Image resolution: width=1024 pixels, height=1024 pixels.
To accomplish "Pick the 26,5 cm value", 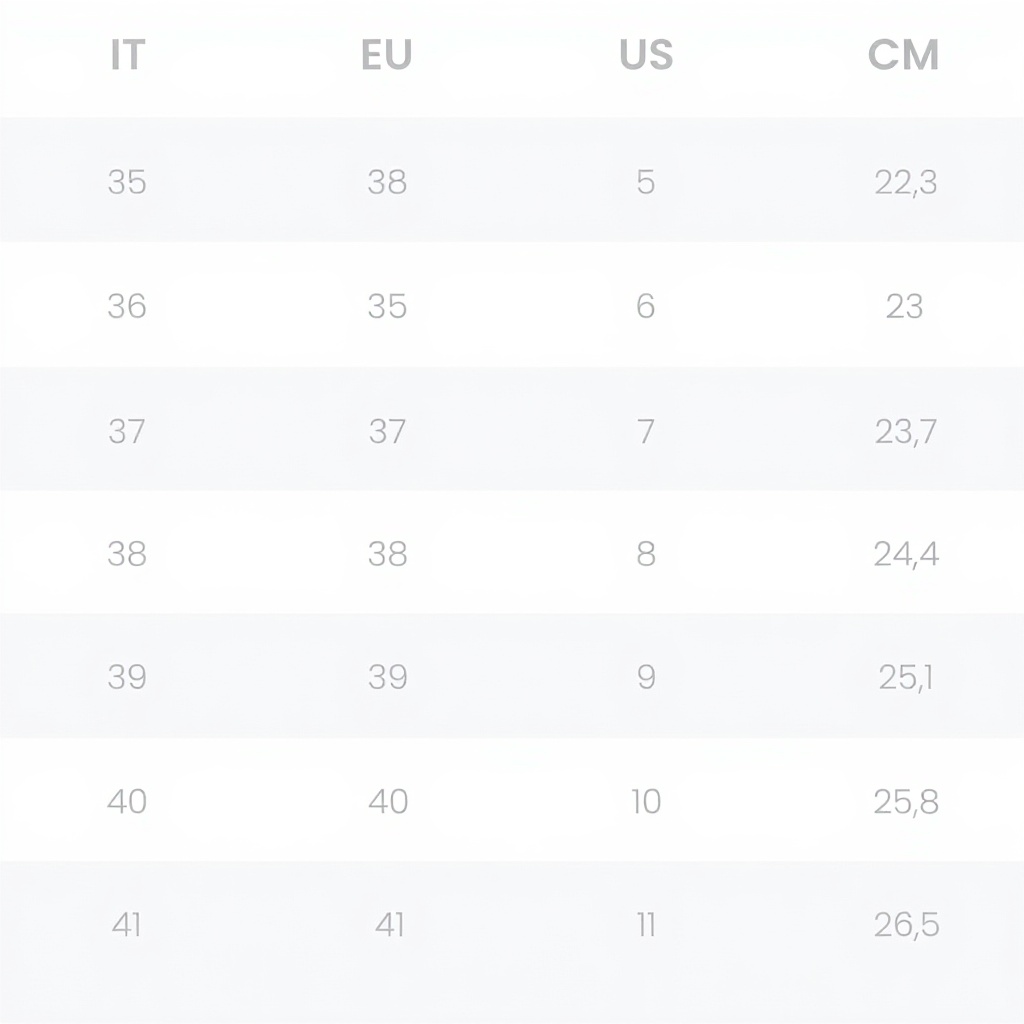I will point(906,925).
